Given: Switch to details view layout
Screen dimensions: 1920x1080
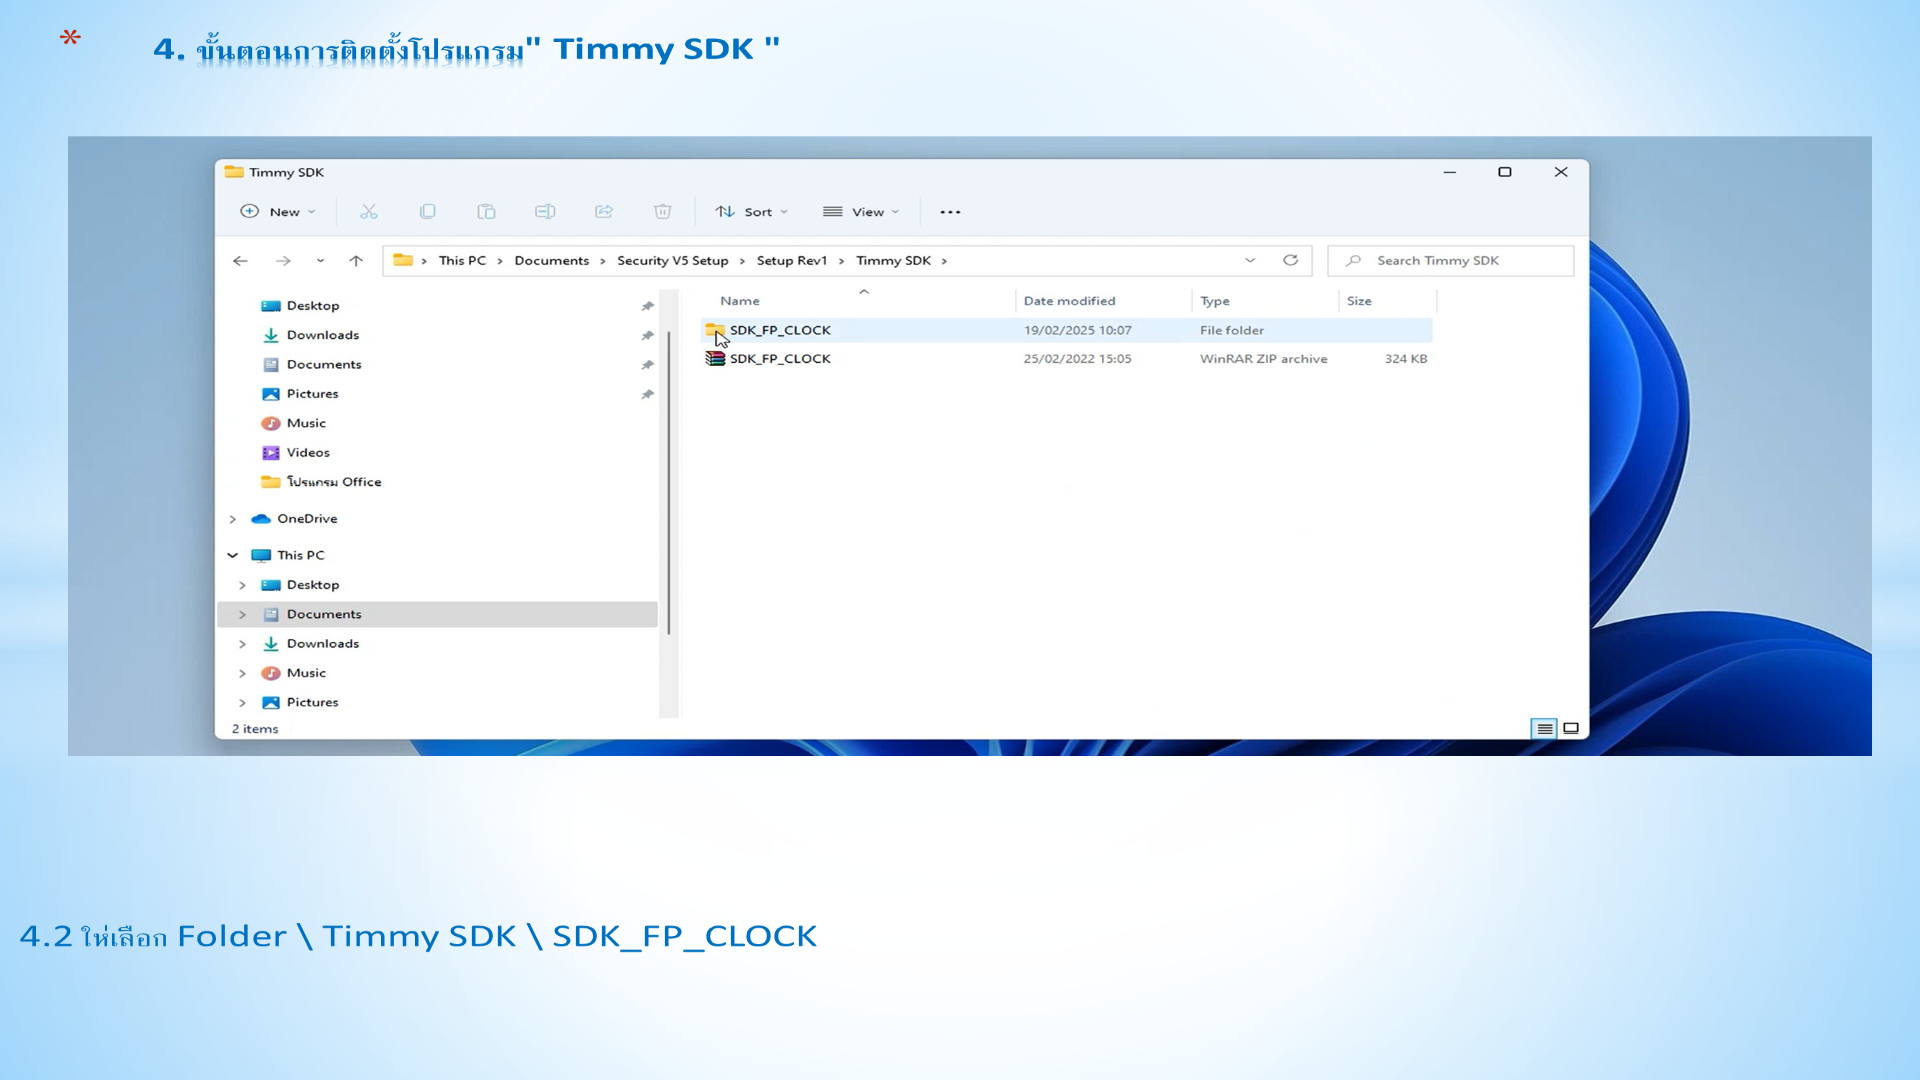Looking at the screenshot, I should tap(1544, 728).
